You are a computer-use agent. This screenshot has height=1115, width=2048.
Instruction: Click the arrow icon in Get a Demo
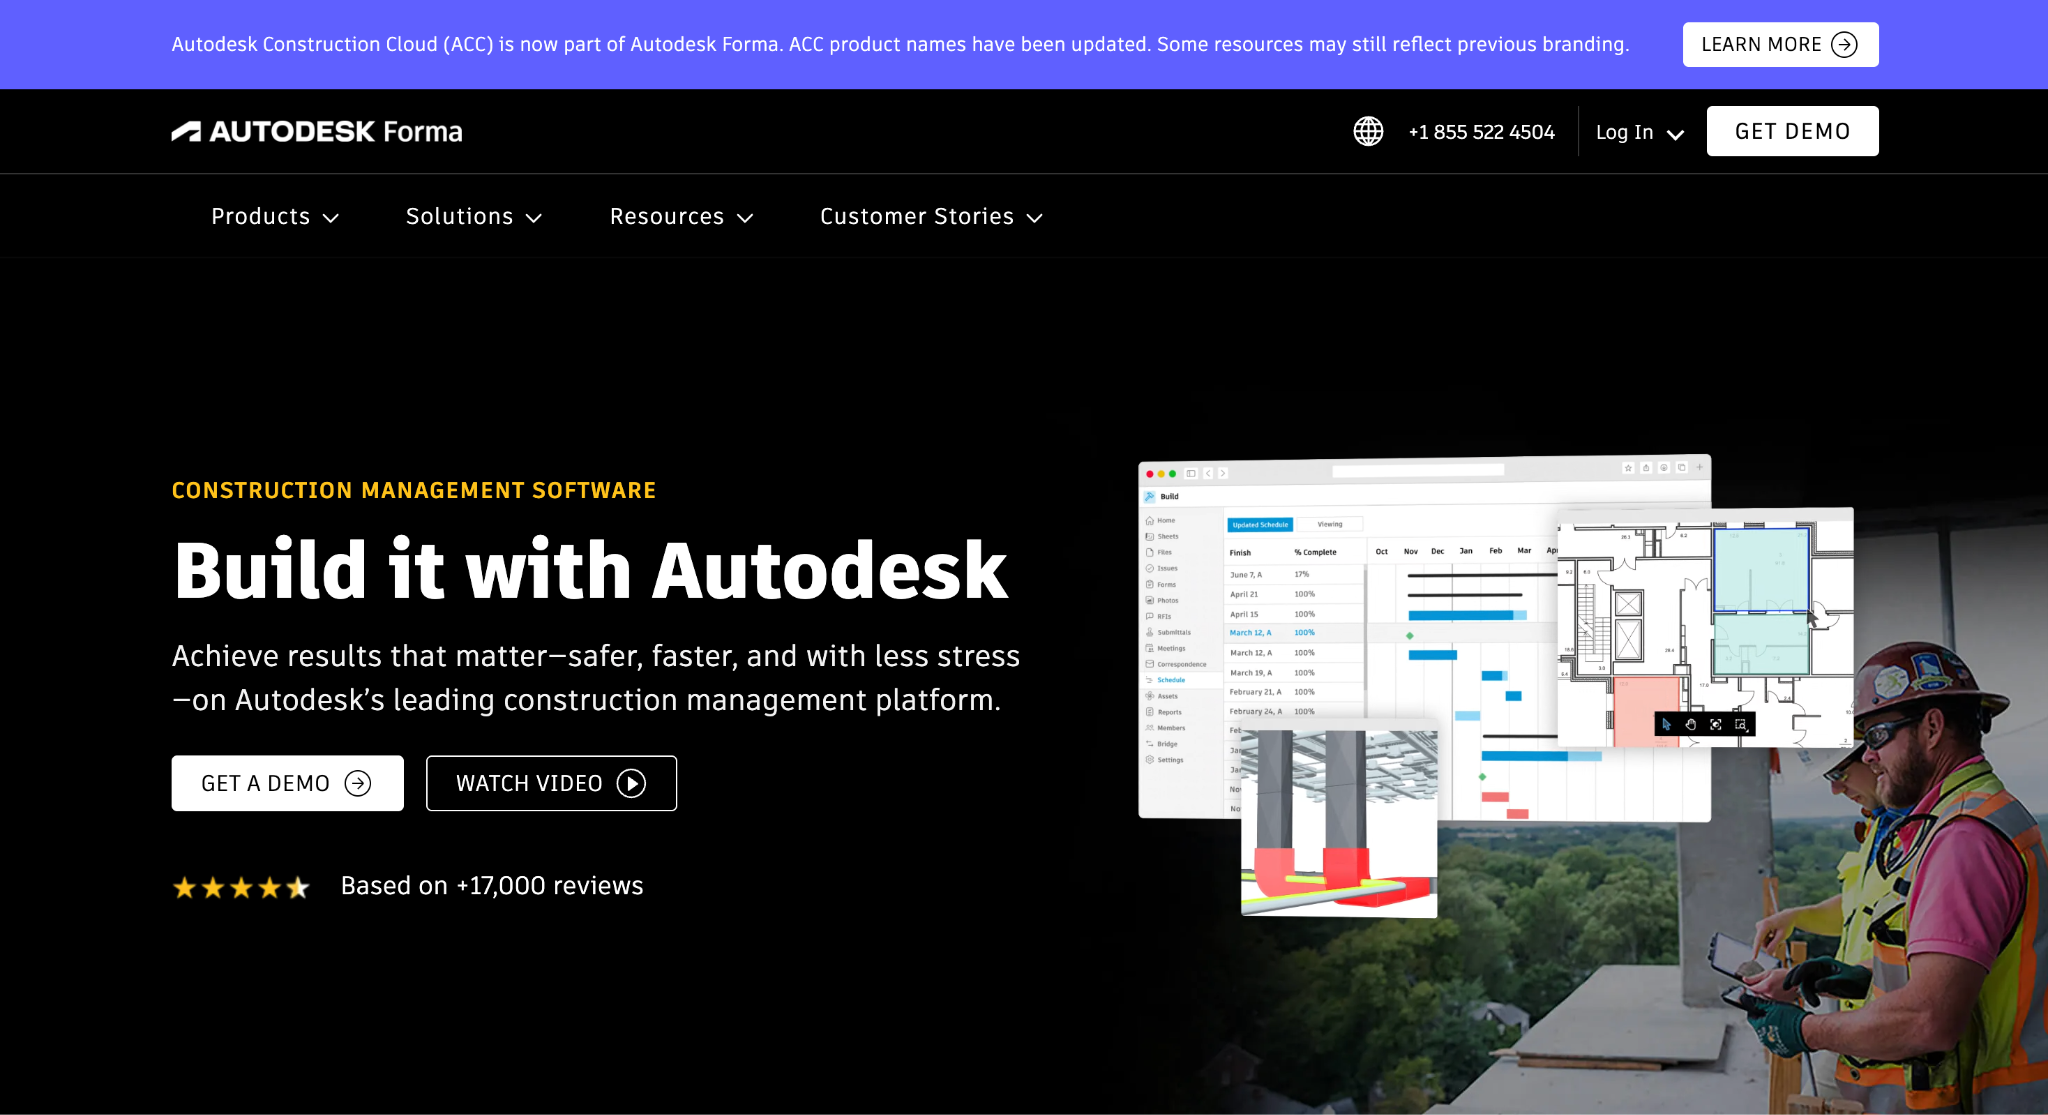[x=358, y=783]
